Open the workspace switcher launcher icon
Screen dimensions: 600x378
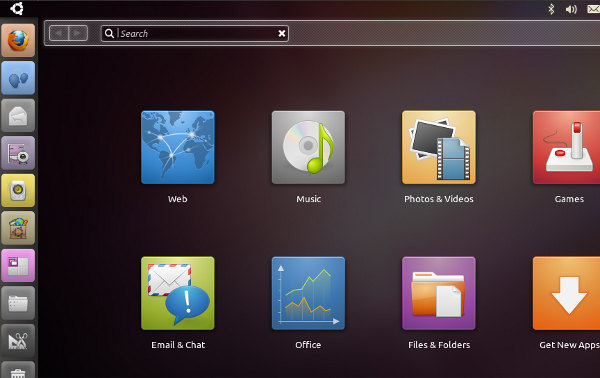tap(18, 265)
